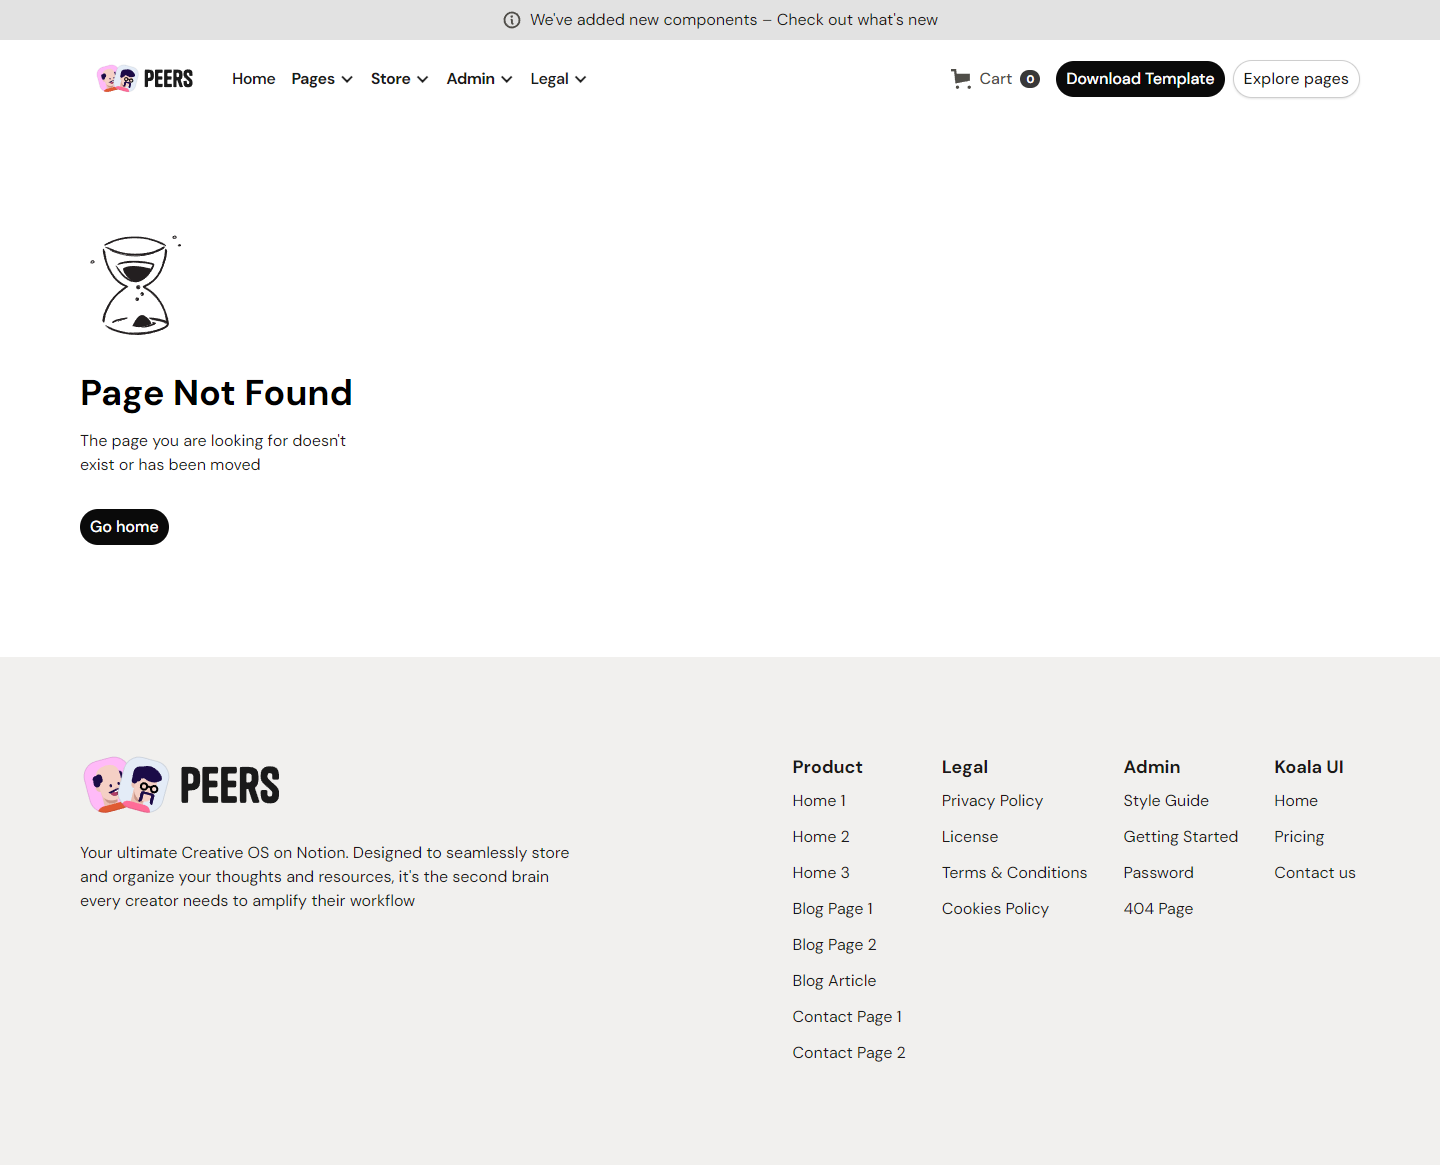Open the Legal dropdown in the header
Image resolution: width=1440 pixels, height=1165 pixels.
click(x=557, y=78)
